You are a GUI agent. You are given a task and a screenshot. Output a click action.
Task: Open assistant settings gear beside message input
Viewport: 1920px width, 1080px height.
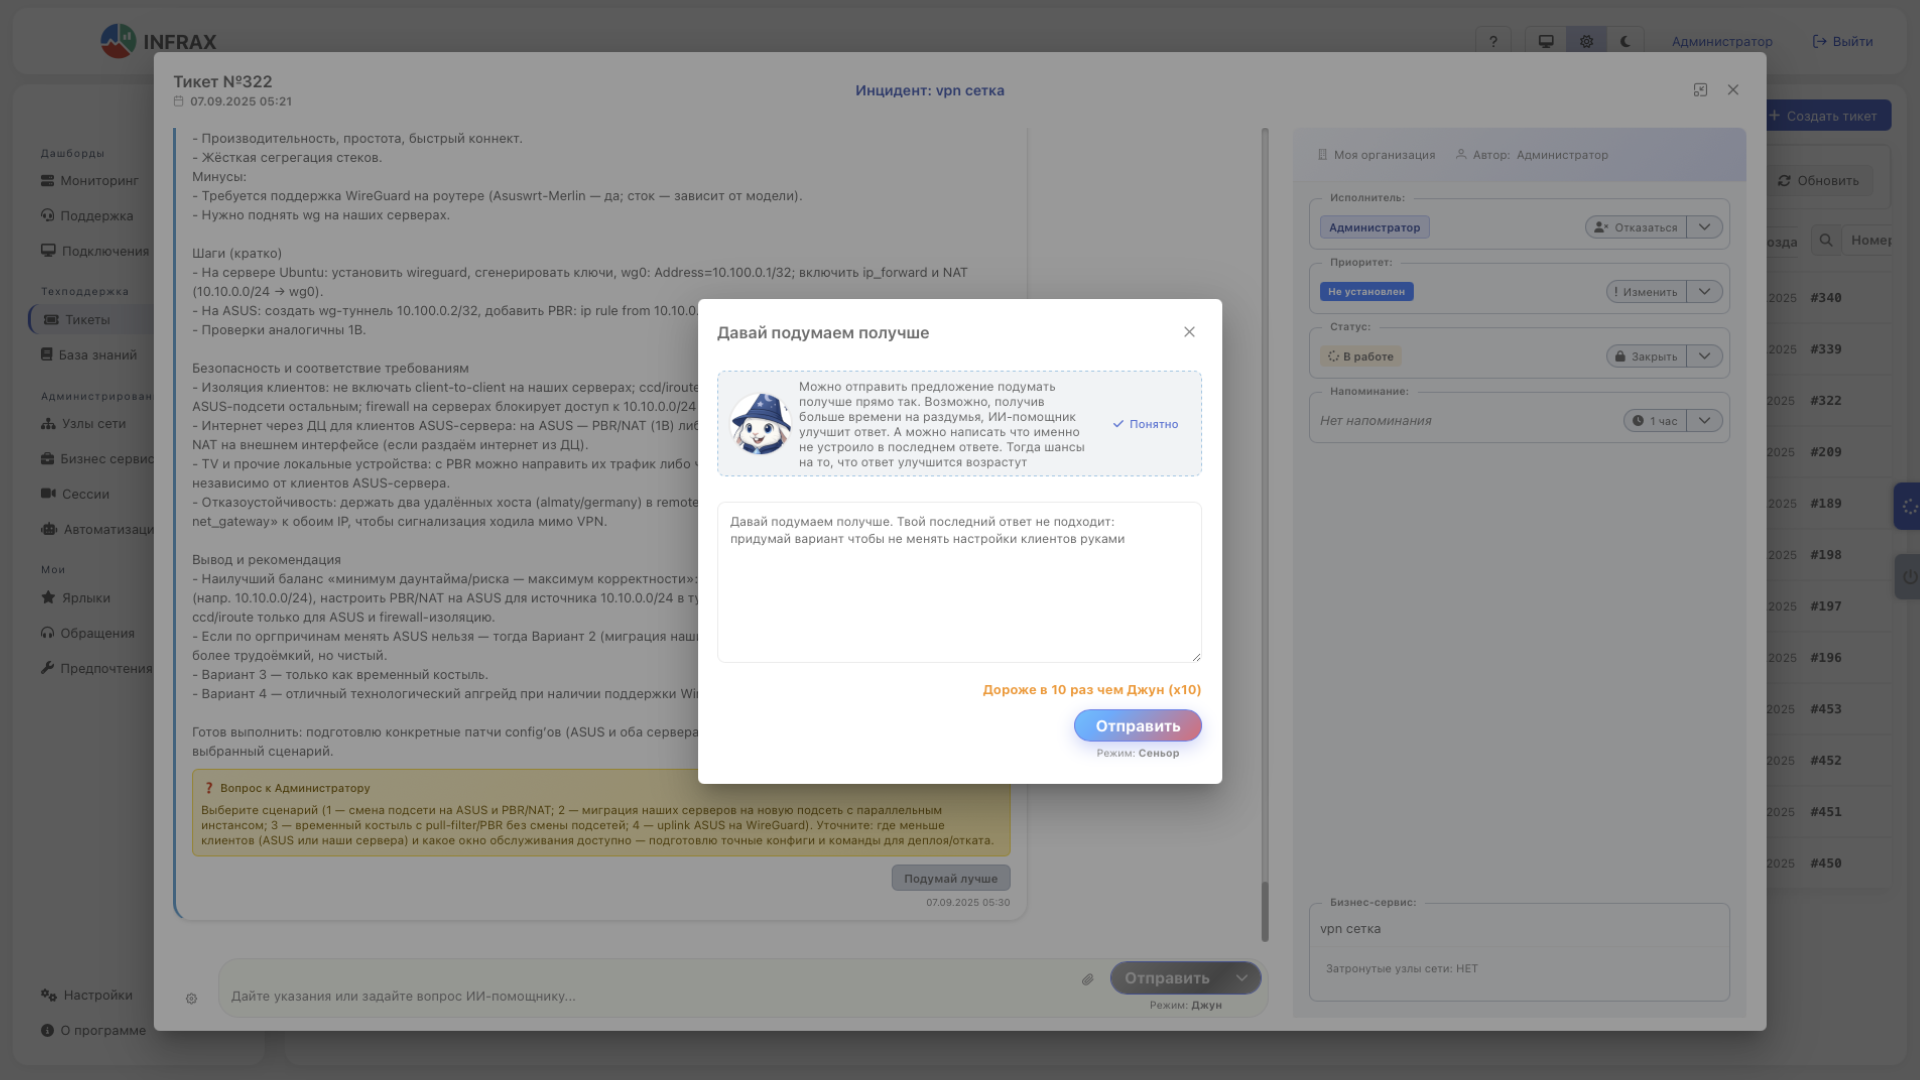[x=192, y=999]
